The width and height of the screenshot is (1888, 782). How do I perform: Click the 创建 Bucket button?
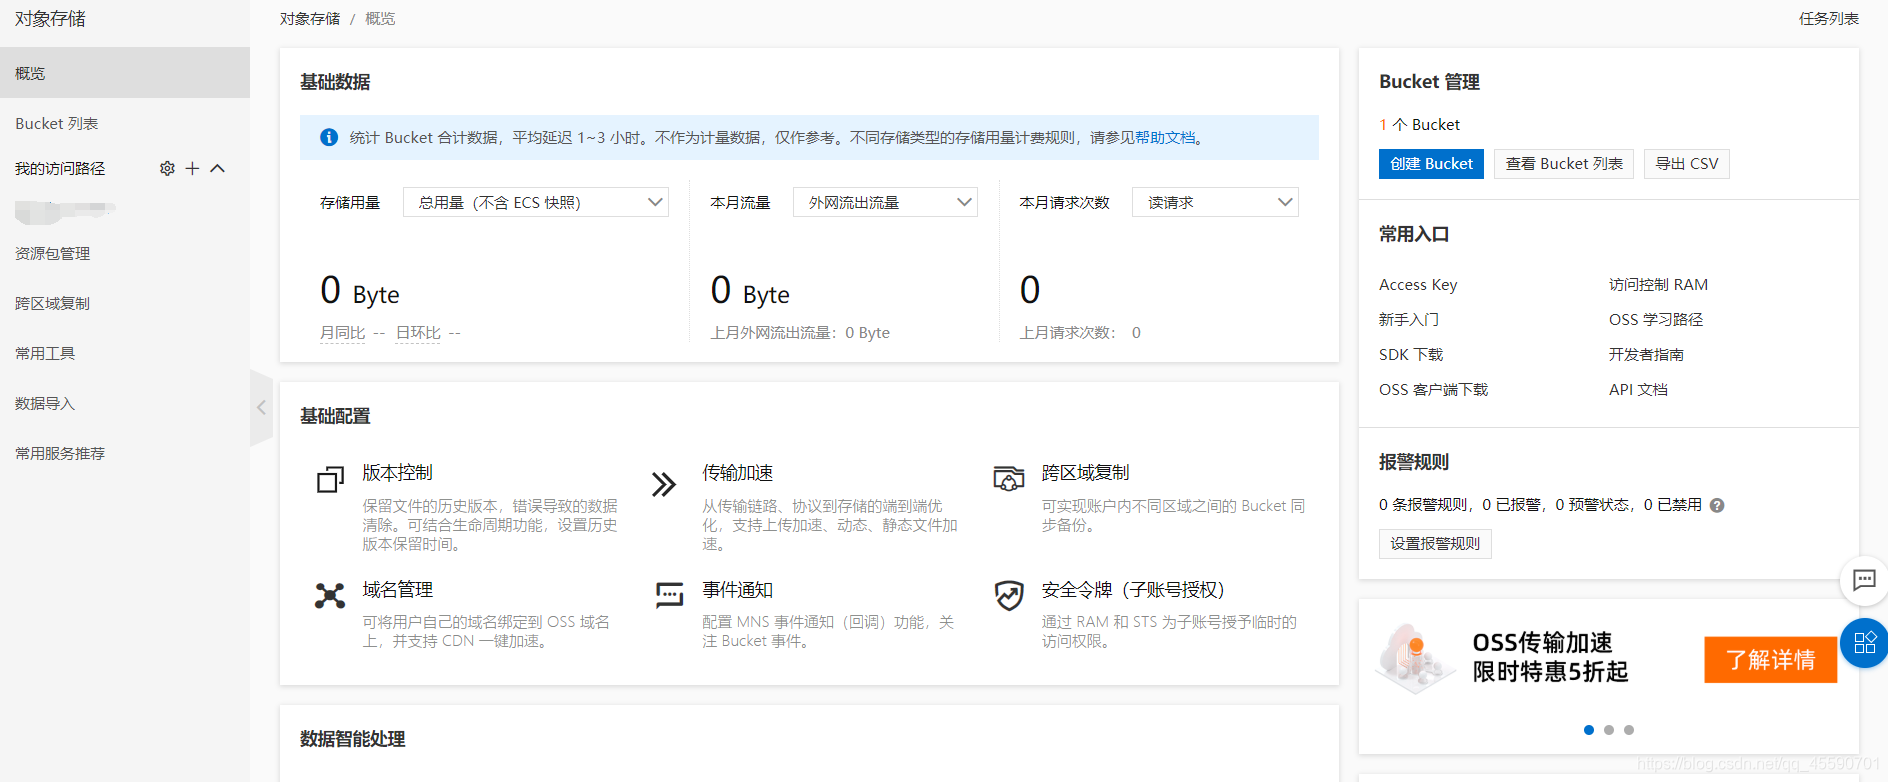click(x=1431, y=164)
